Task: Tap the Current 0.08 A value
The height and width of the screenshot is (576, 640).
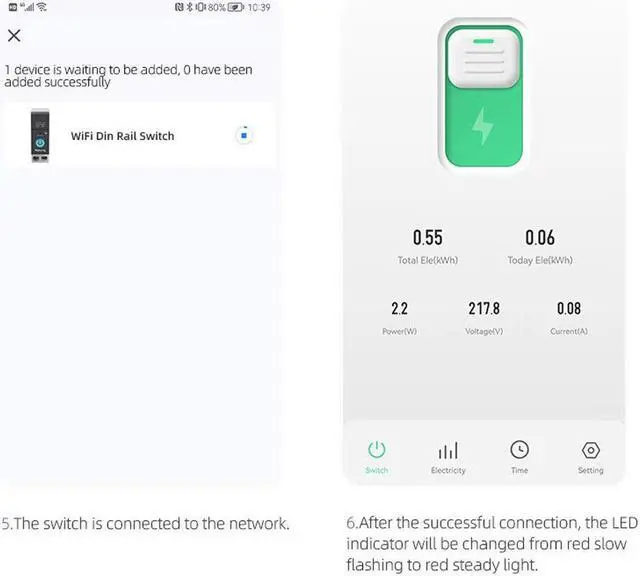Action: (x=568, y=309)
